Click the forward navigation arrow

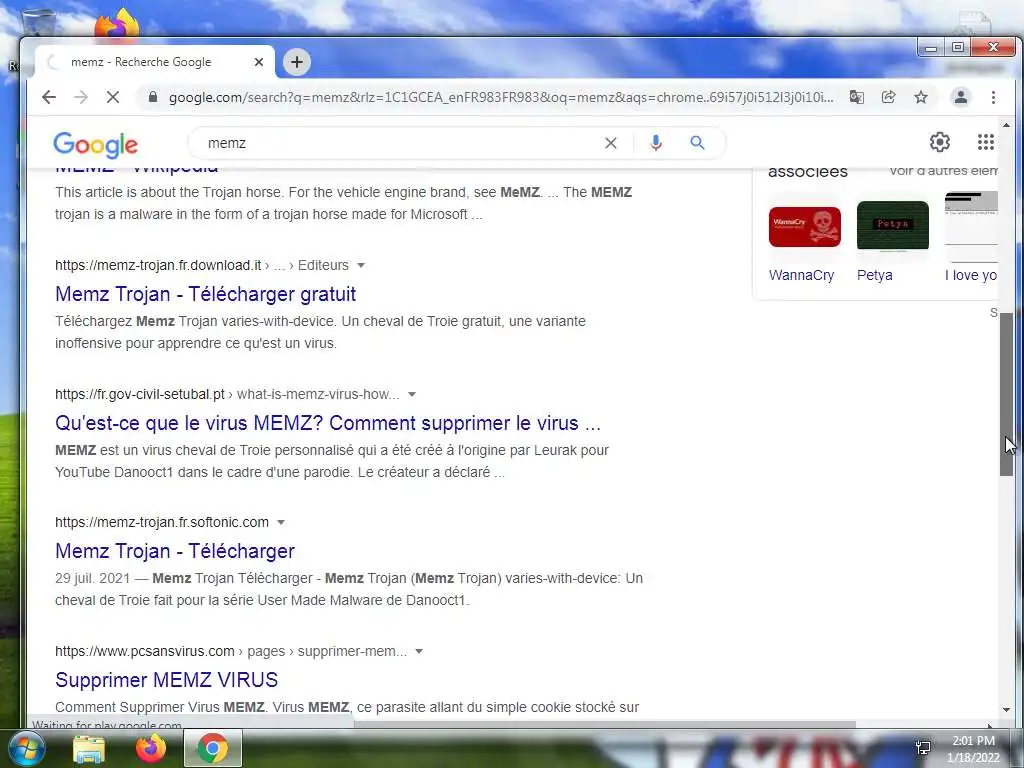(80, 97)
